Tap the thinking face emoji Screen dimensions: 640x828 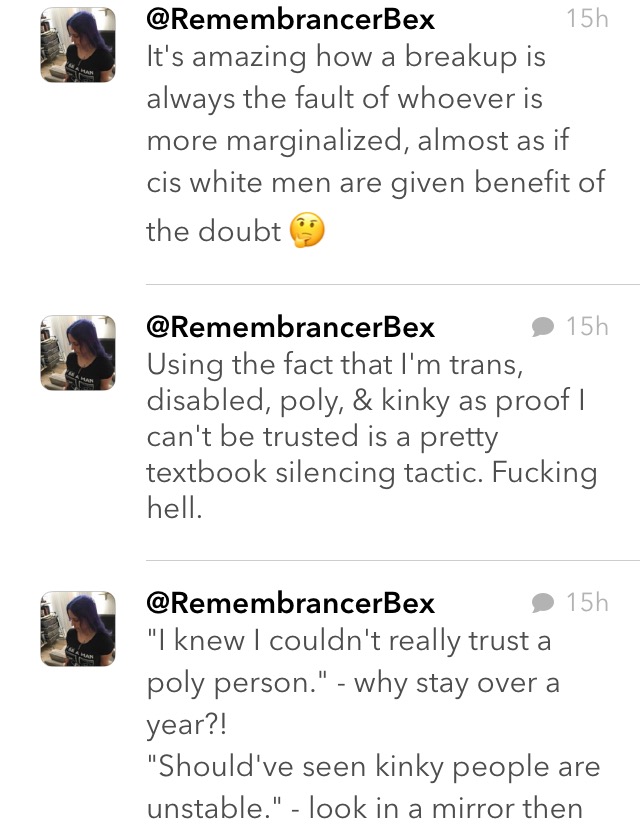tap(307, 230)
